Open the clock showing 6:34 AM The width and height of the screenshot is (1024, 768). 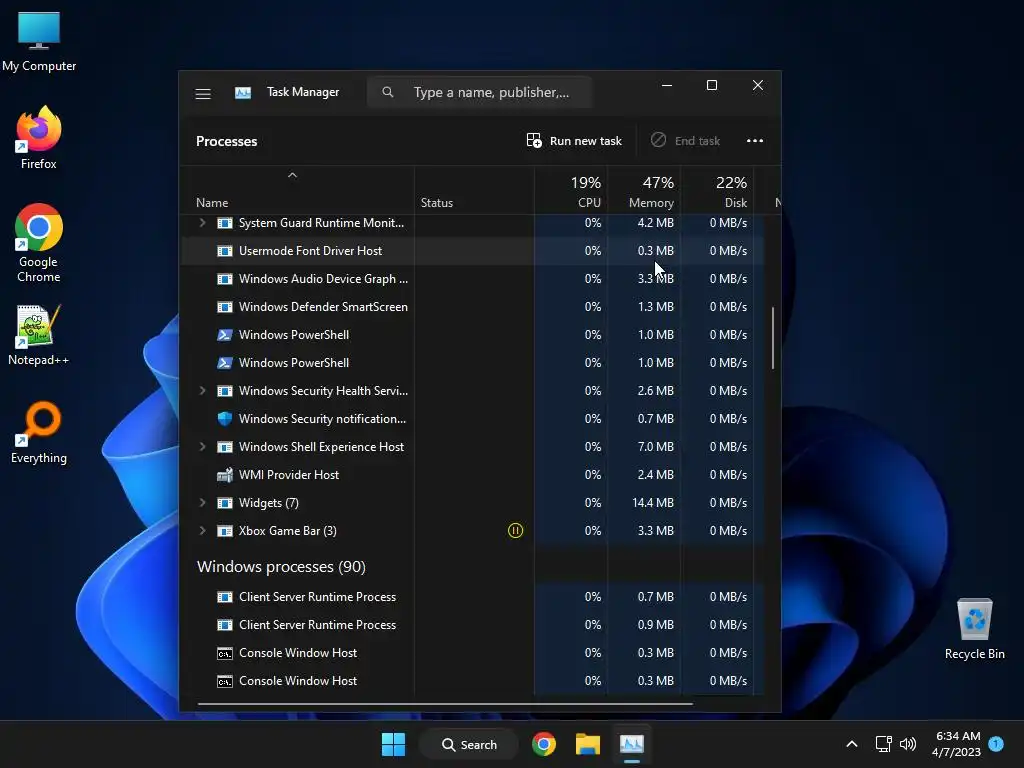[957, 744]
